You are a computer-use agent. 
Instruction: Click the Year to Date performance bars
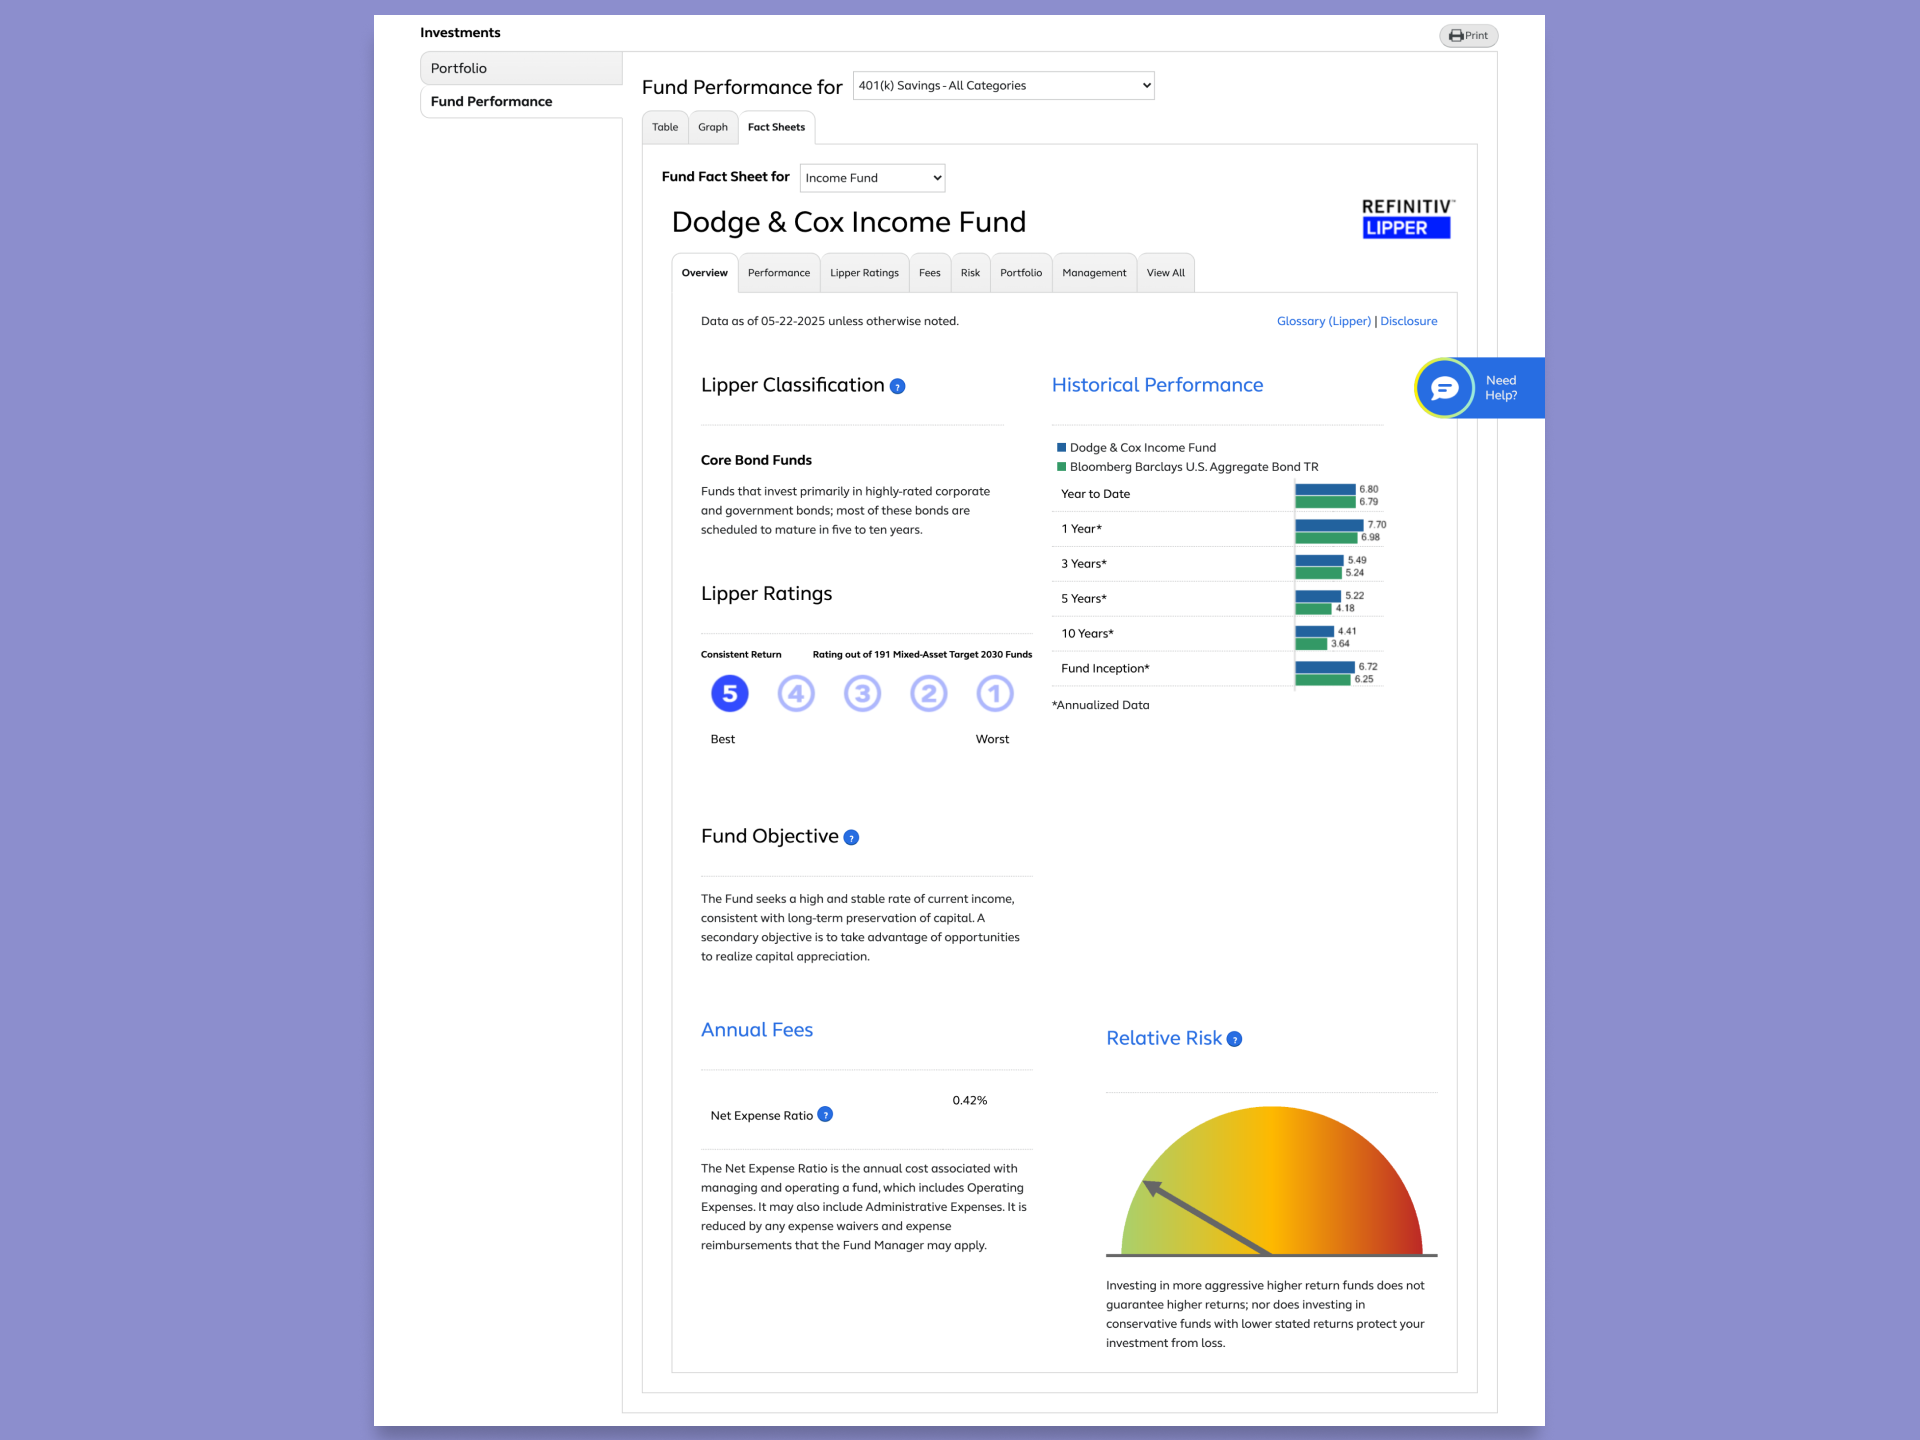(1326, 496)
